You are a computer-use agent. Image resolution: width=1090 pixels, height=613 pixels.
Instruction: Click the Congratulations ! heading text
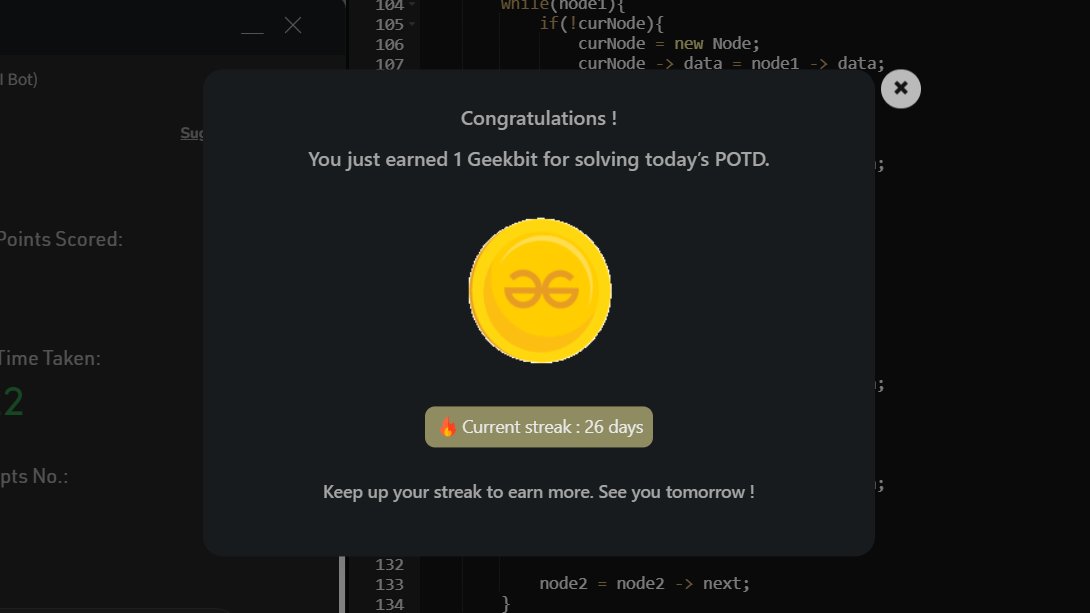click(539, 118)
